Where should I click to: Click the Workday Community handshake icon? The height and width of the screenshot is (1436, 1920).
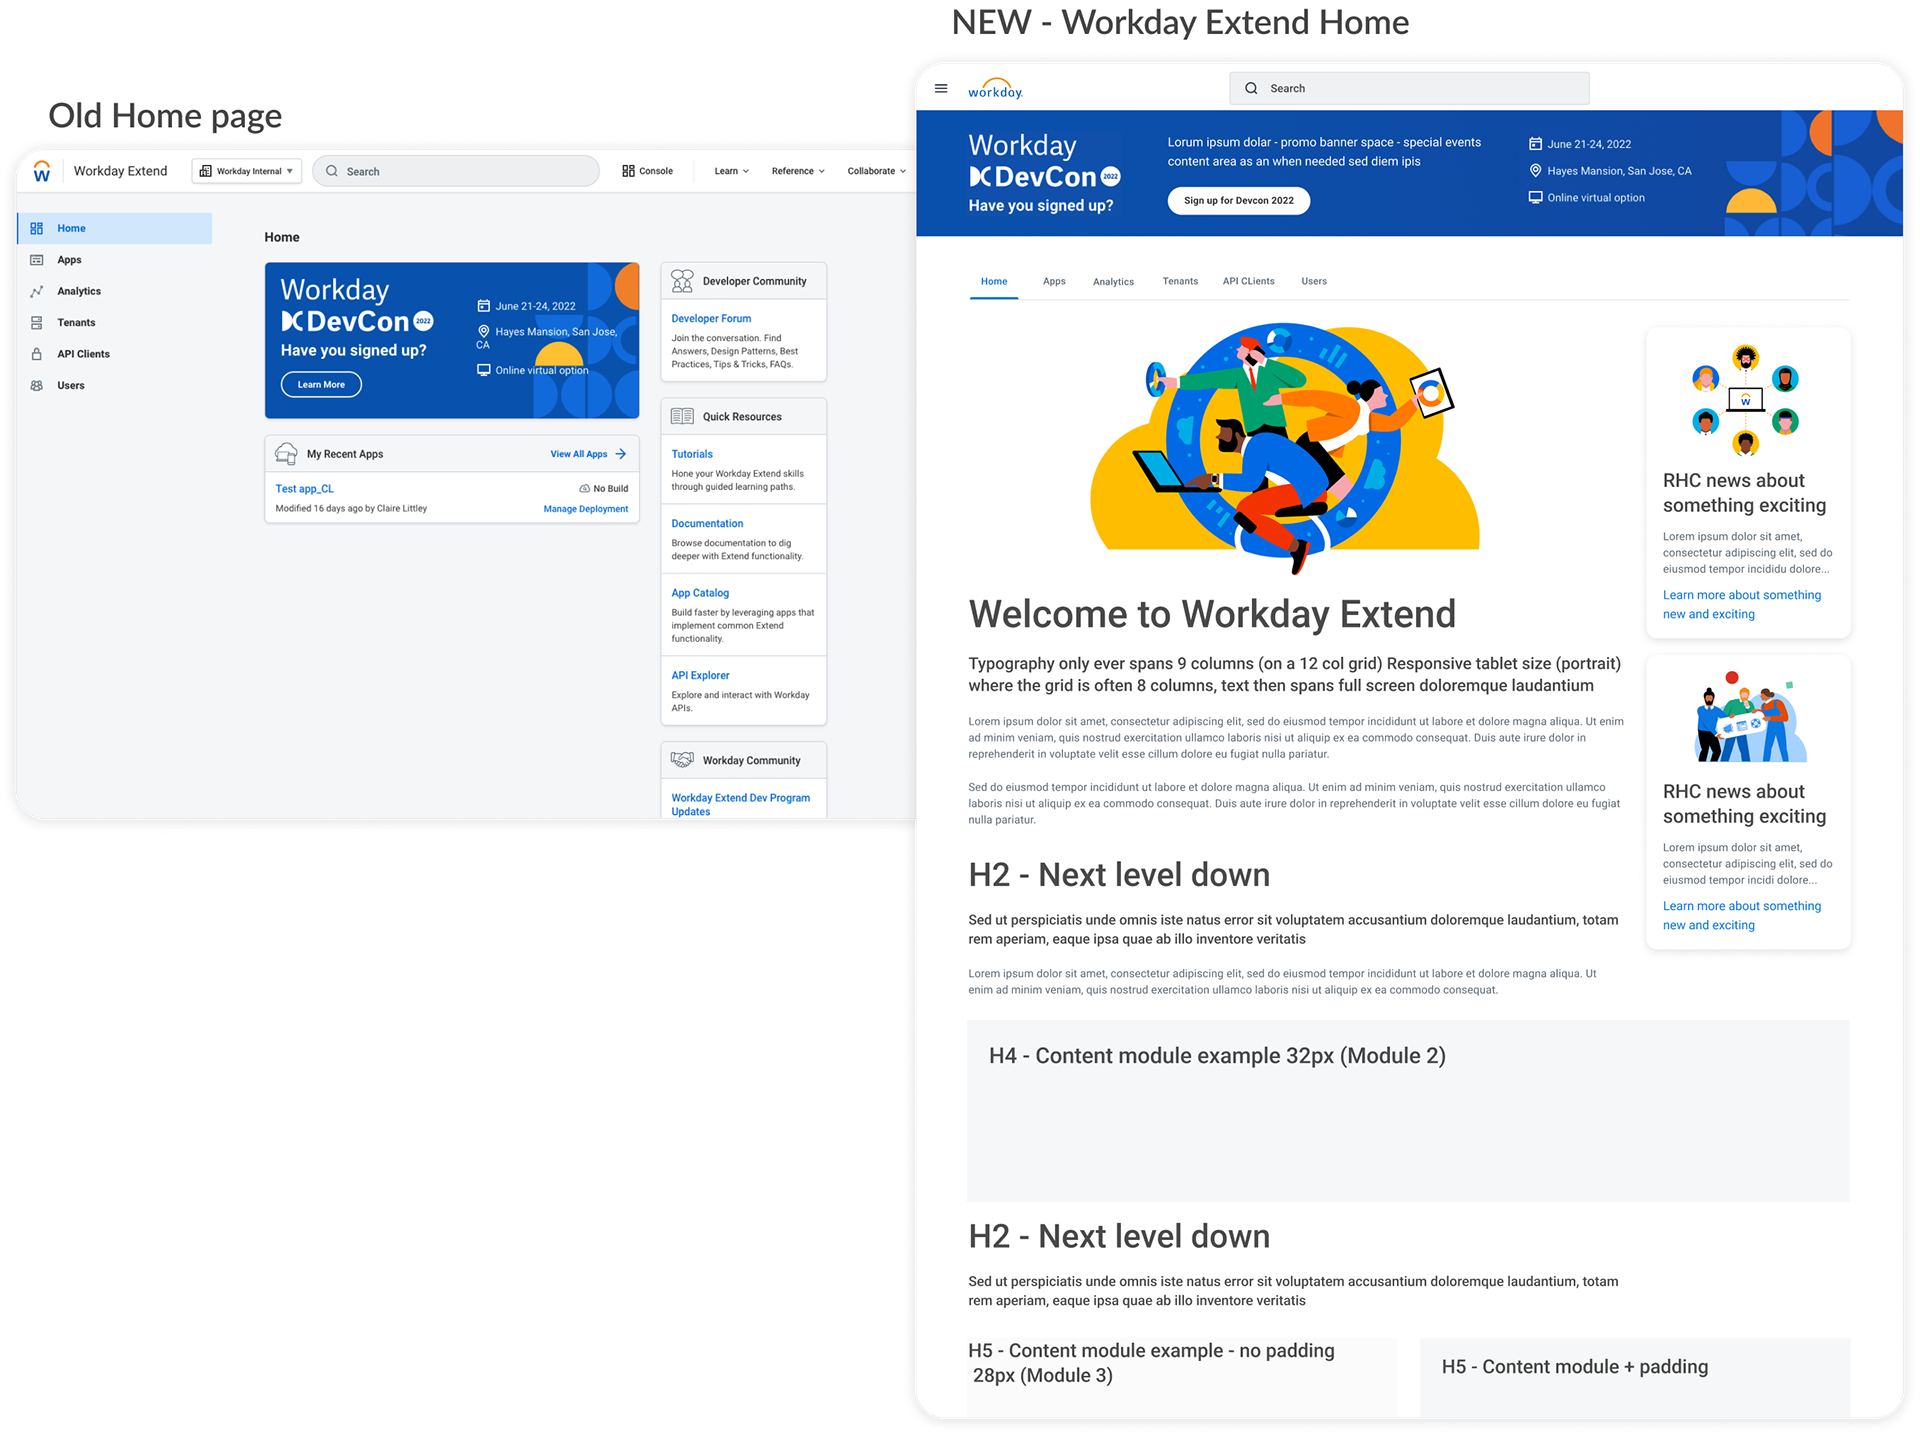682,760
